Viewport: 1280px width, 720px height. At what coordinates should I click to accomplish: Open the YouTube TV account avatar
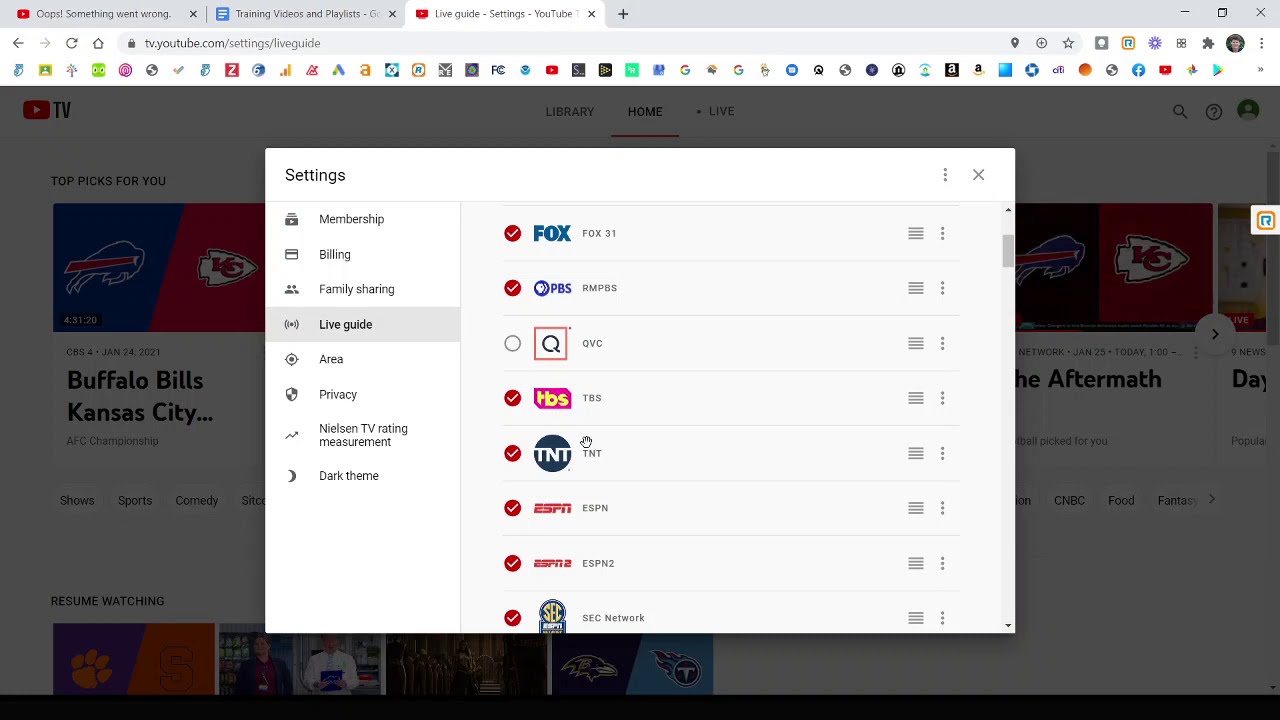point(1248,111)
